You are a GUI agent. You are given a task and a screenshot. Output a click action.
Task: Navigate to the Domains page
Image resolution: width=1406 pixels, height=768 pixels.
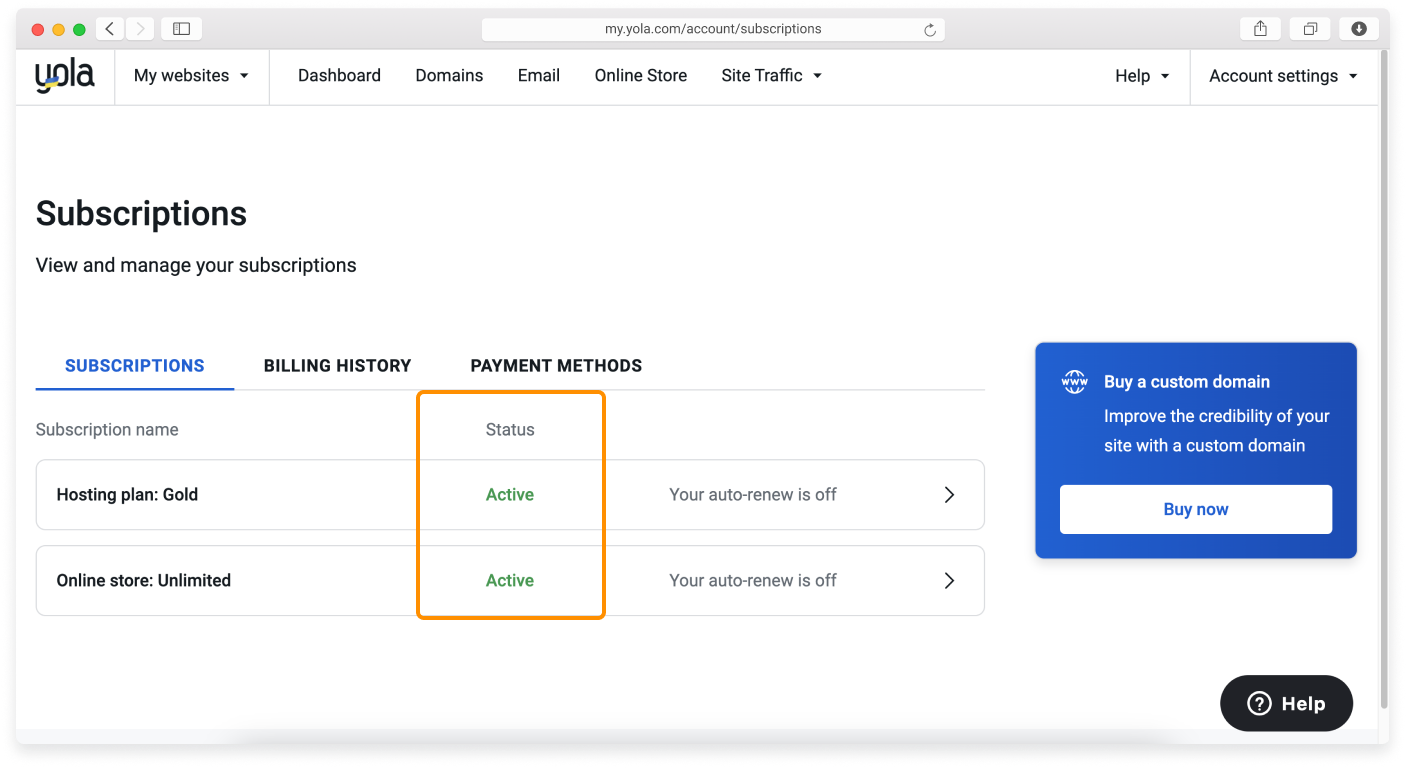point(449,75)
